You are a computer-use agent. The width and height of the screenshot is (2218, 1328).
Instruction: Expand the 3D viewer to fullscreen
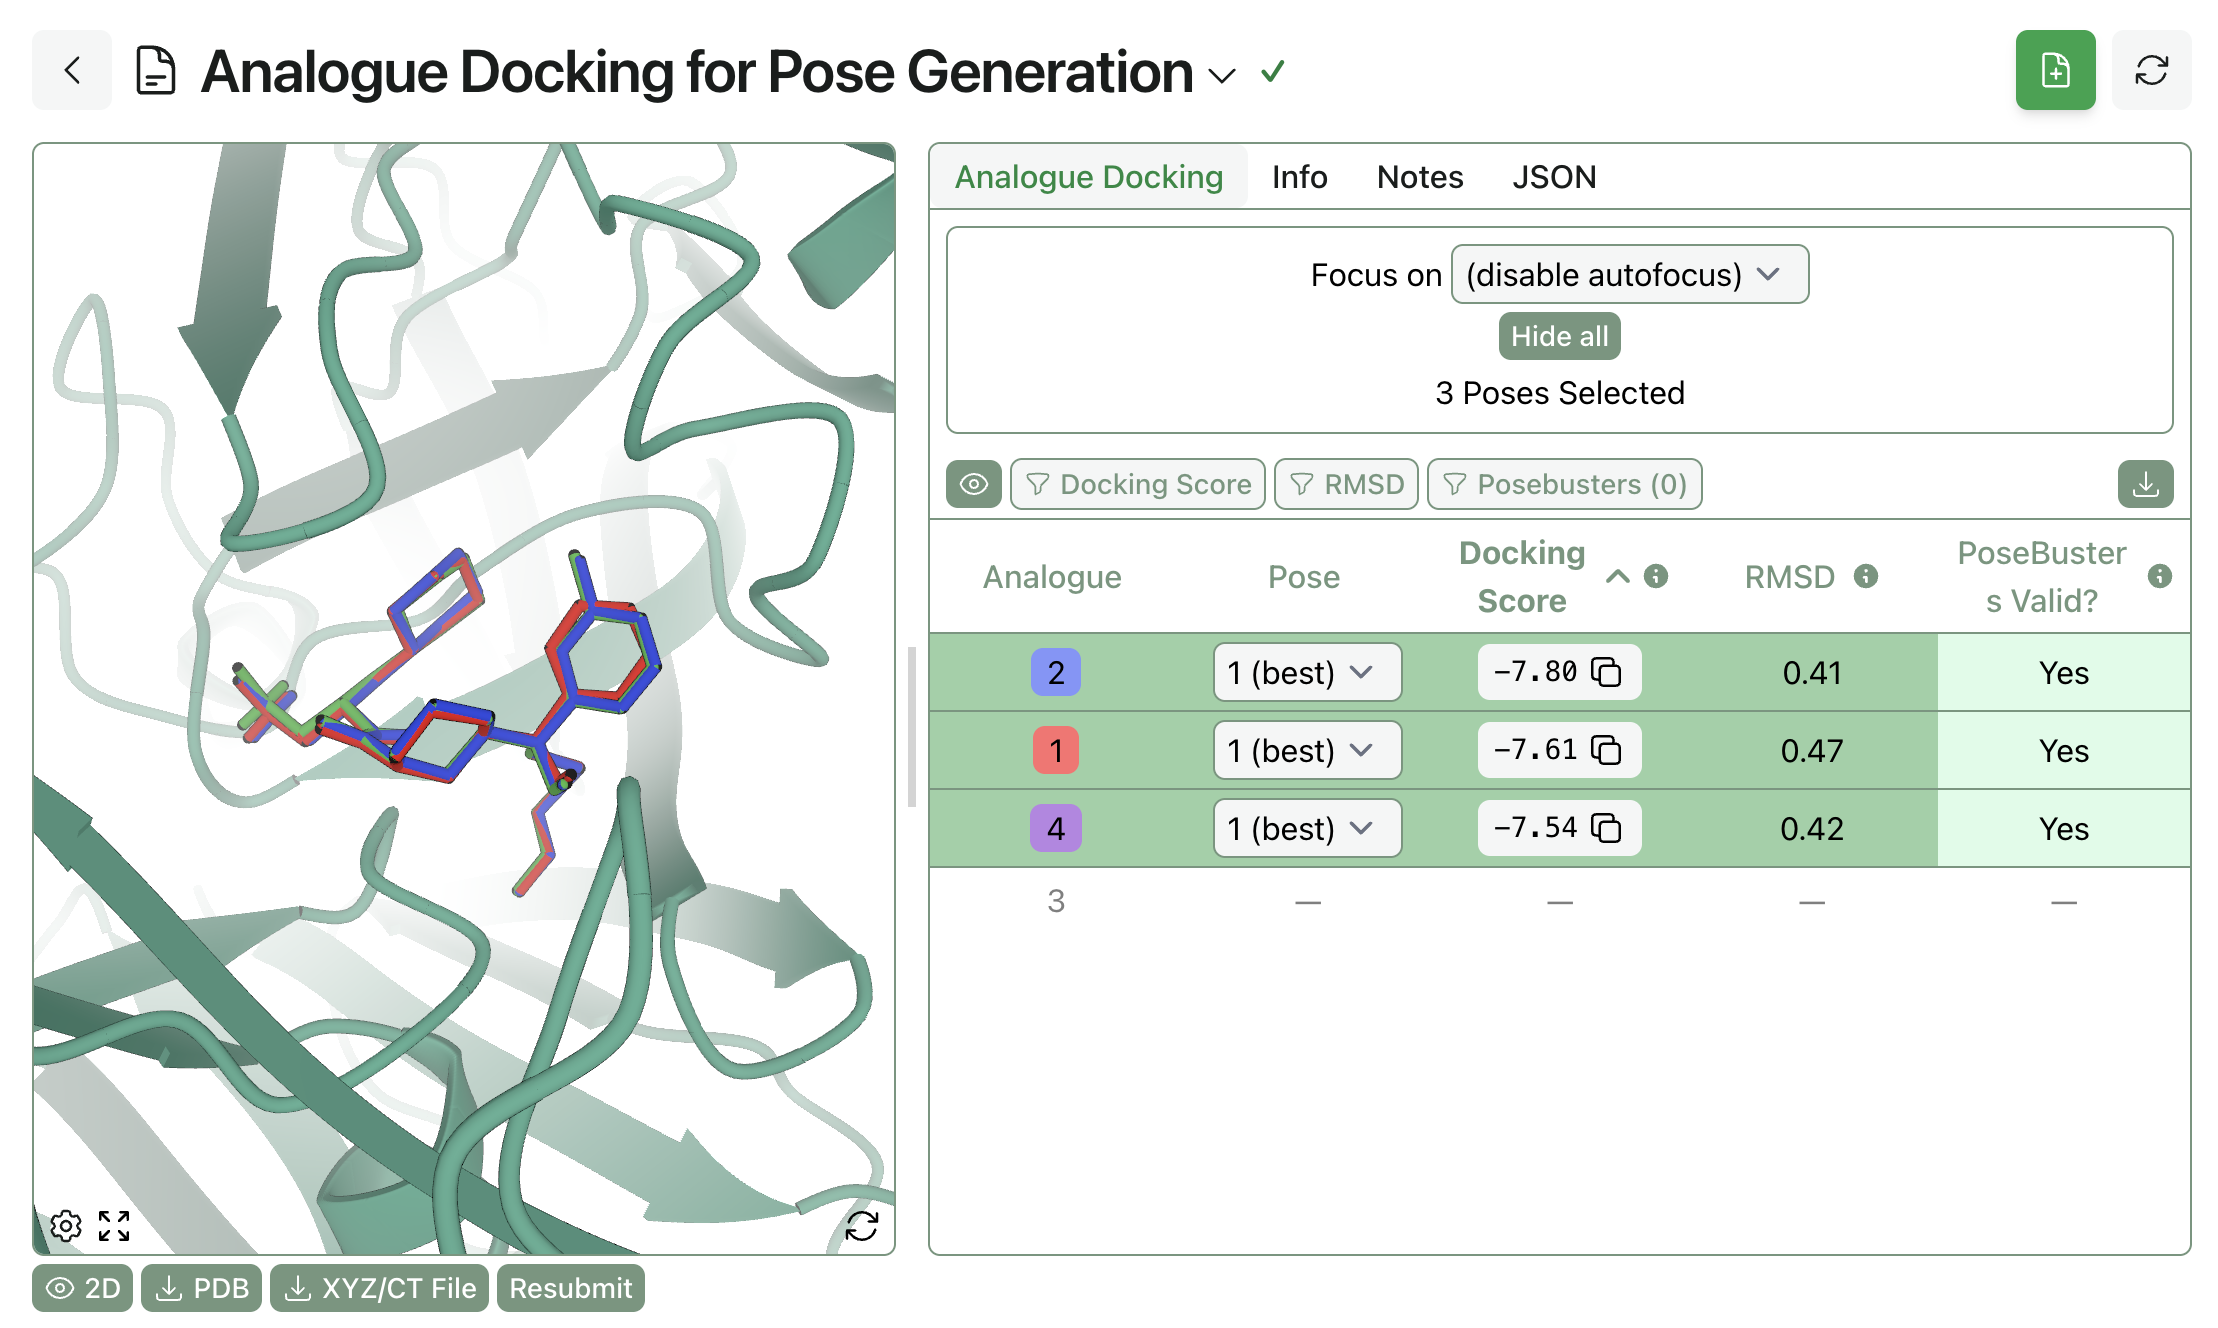(115, 1225)
